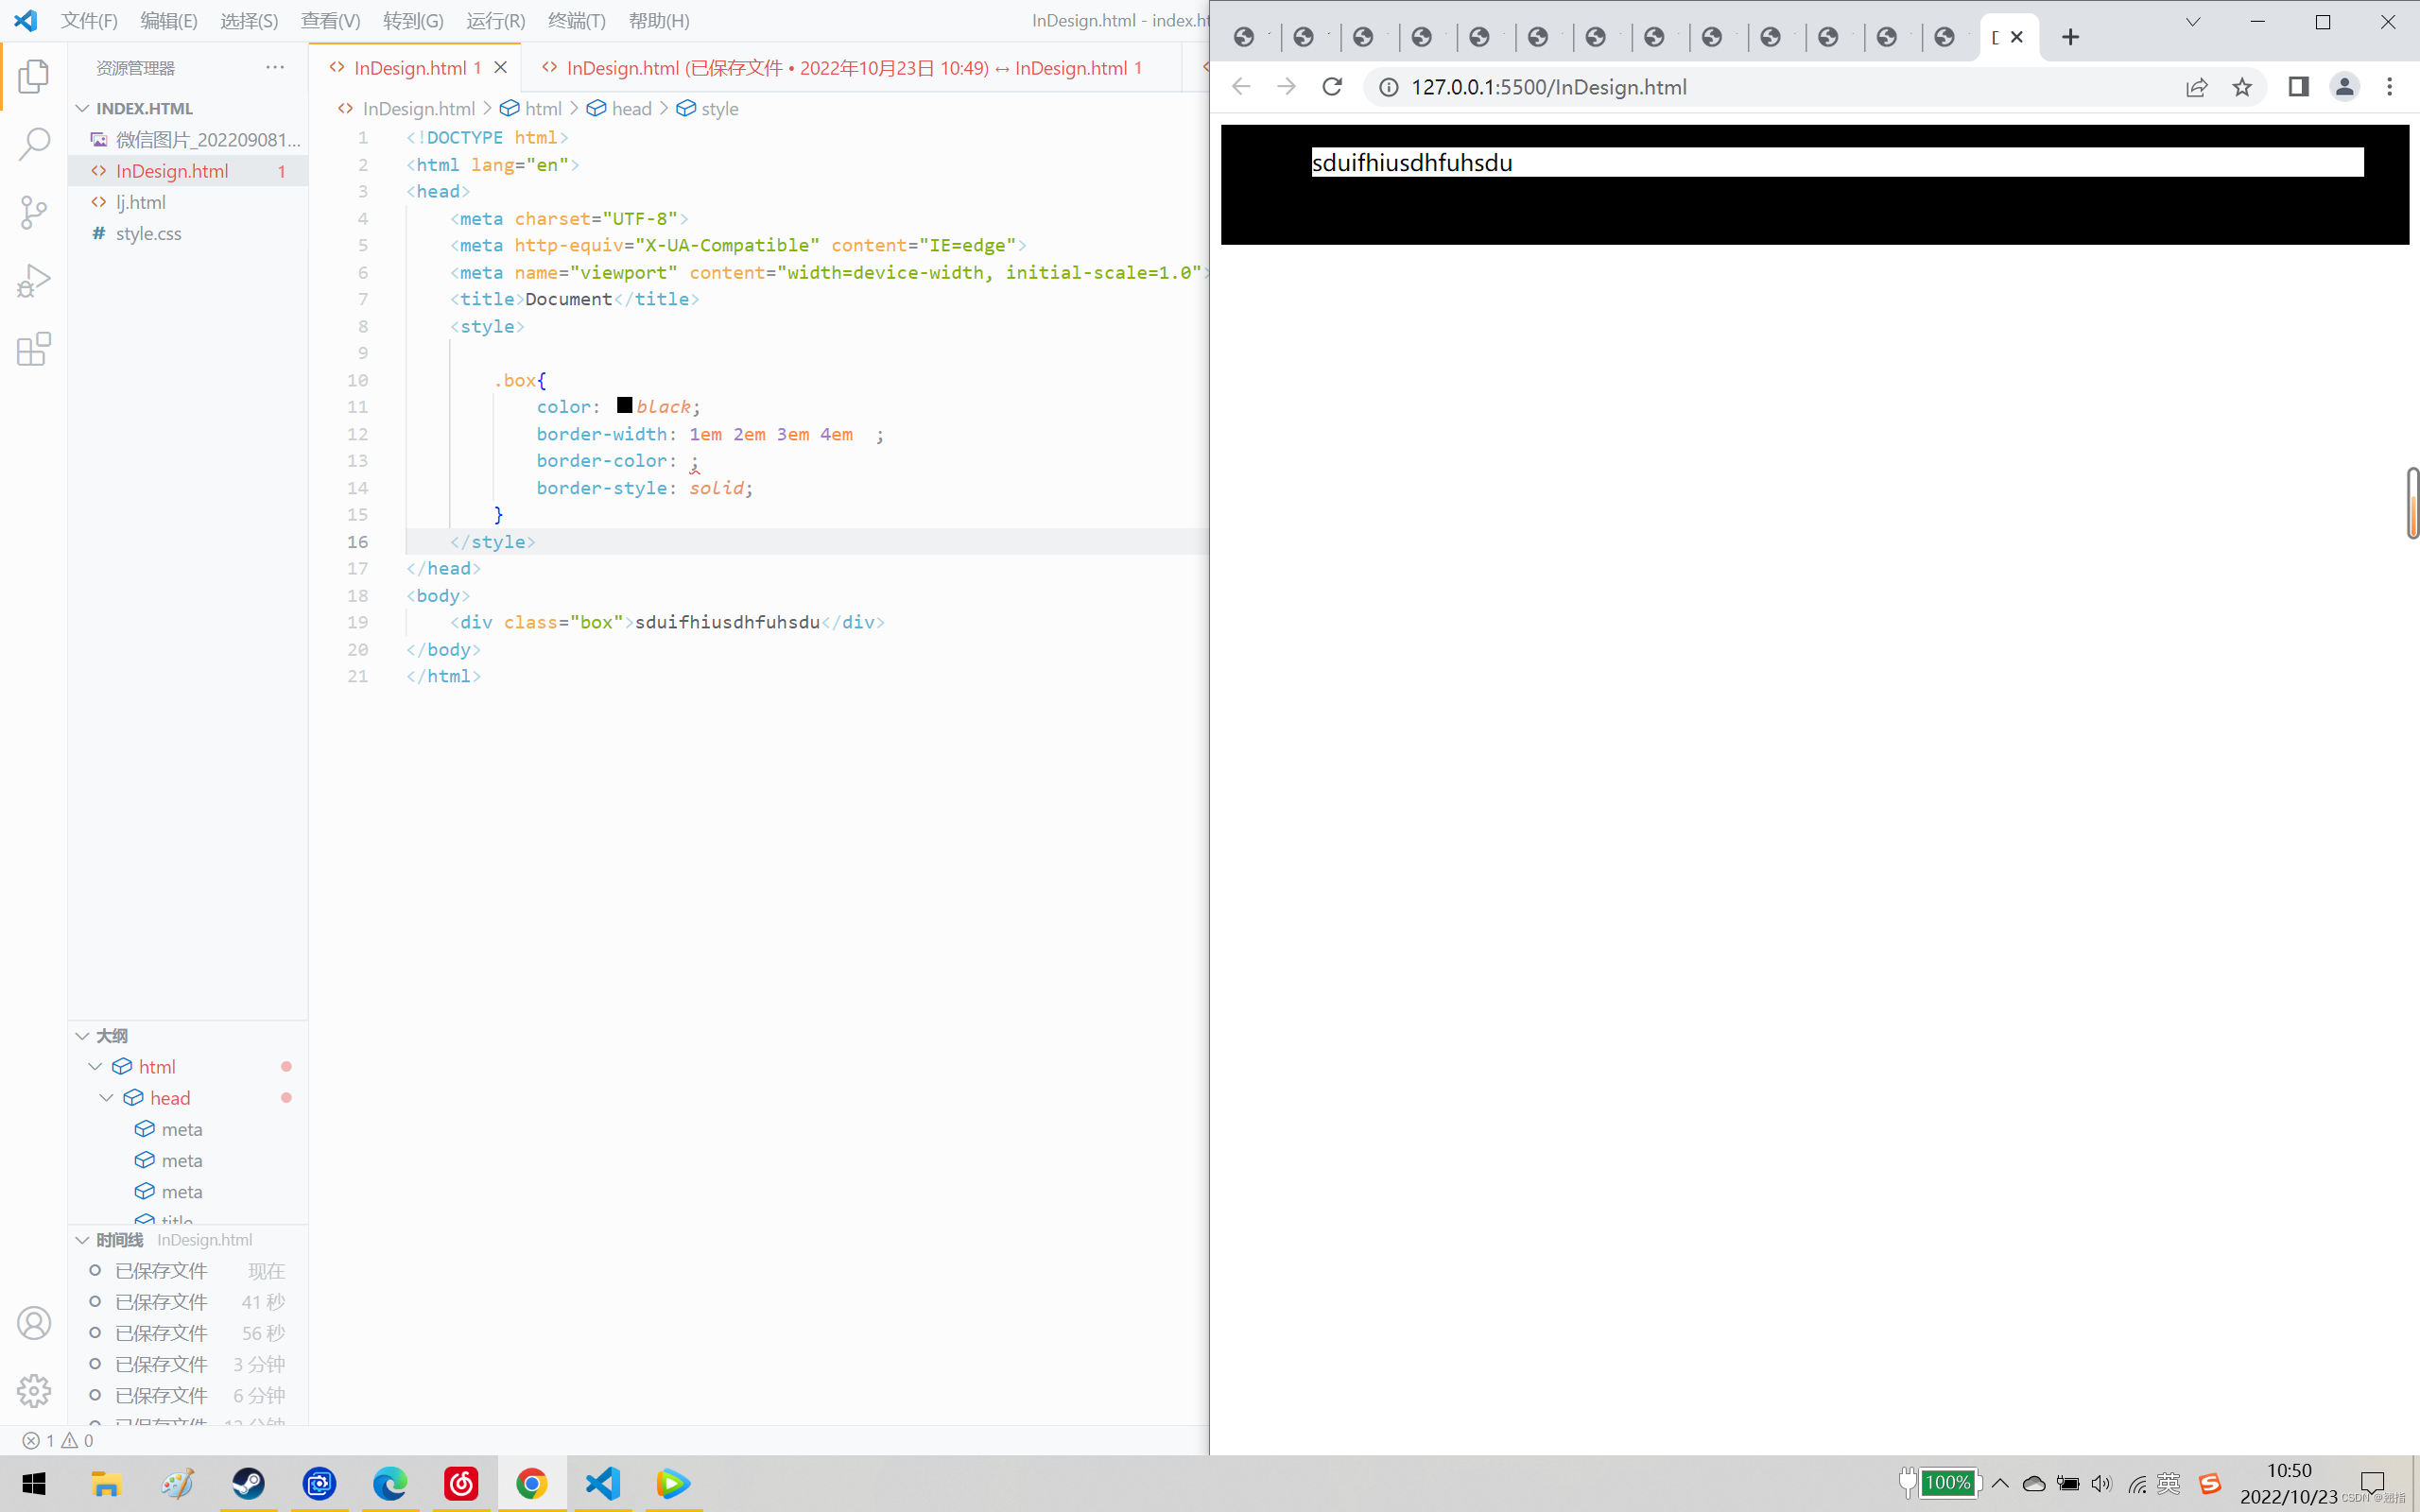2420x1512 pixels.
Task: Click the Accounts icon in activity bar
Action: pyautogui.click(x=34, y=1323)
